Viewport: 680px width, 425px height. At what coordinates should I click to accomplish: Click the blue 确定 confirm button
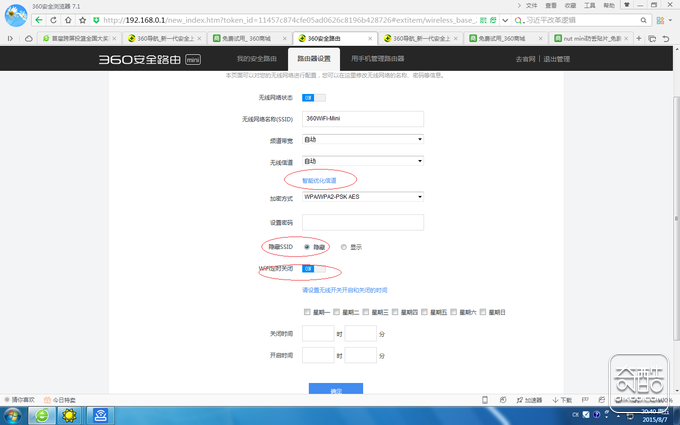tap(336, 389)
